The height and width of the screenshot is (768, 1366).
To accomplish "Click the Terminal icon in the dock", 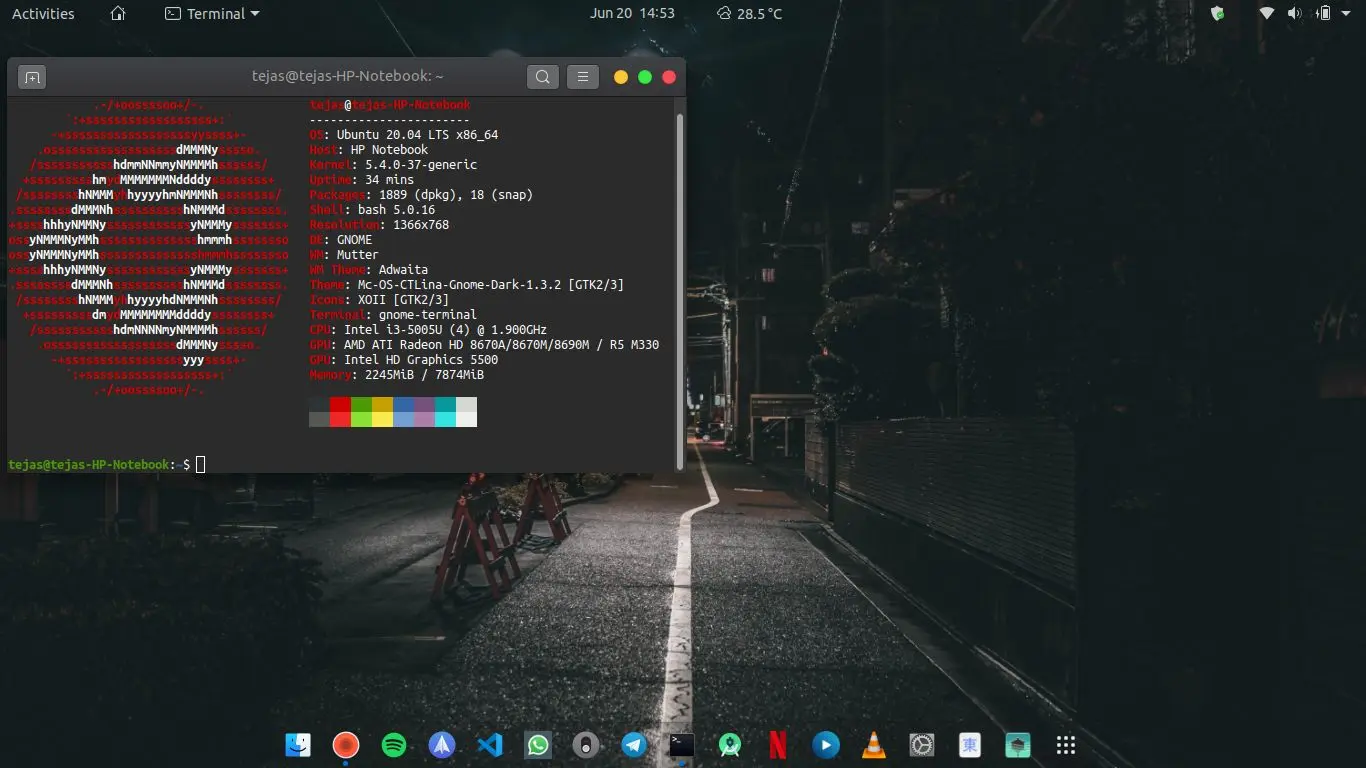I will (682, 745).
